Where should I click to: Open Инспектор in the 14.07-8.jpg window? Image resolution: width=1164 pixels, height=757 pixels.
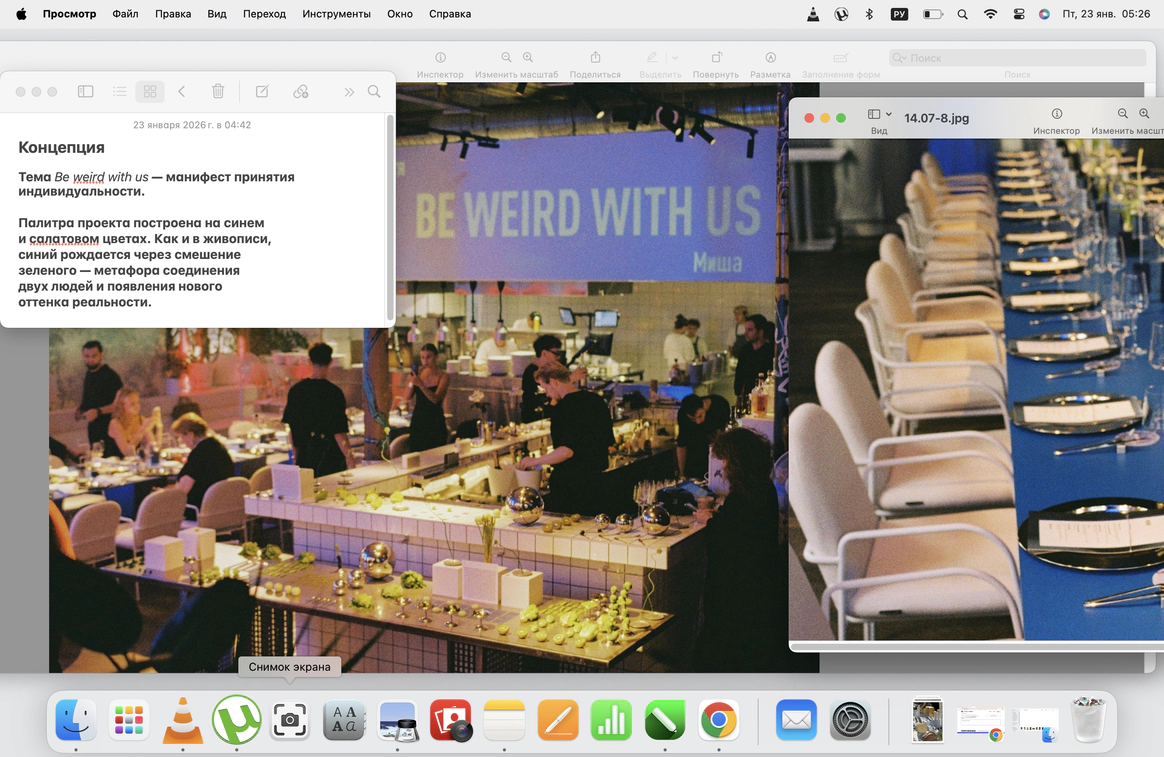1057,115
